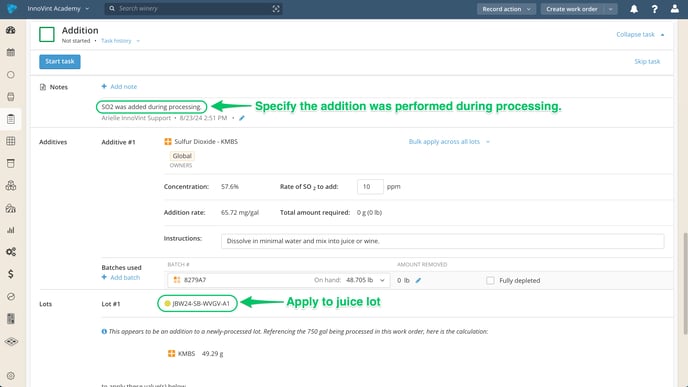Viewport: 688px width, 387px height.
Task: Click the calendar icon in sidebar
Action: click(11, 52)
